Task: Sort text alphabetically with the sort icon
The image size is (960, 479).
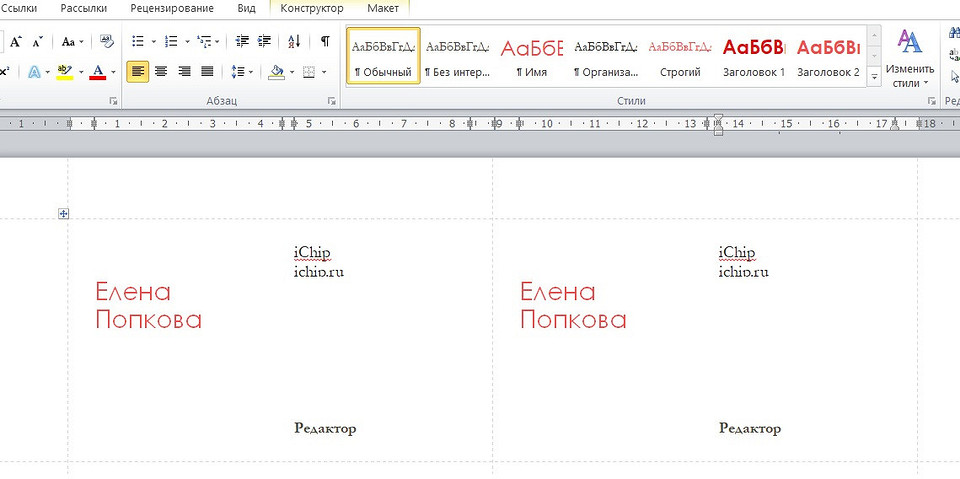Action: tap(294, 42)
